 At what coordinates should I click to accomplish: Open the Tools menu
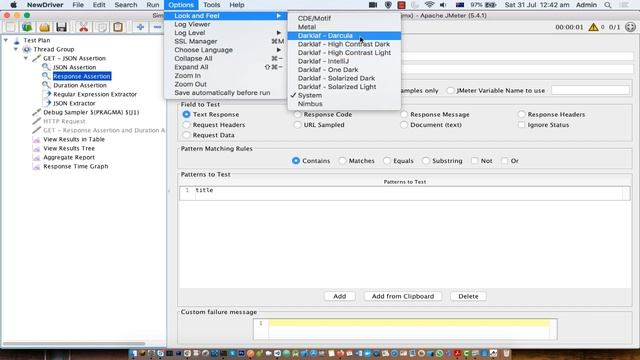click(211, 5)
